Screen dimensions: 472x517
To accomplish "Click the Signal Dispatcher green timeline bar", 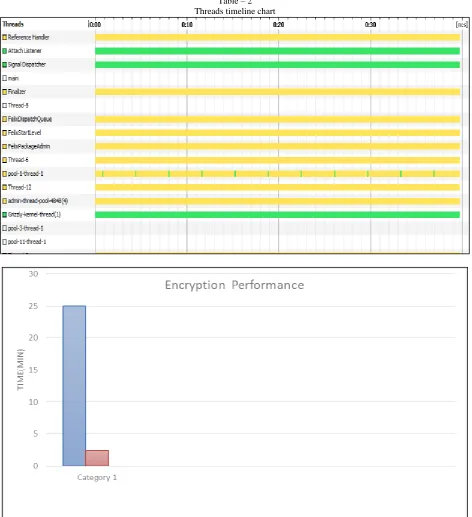I will pyautogui.click(x=277, y=65).
